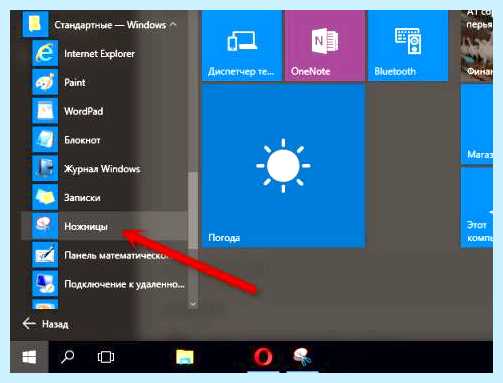Click the WordPad document icon
503x383 pixels.
coord(45,111)
